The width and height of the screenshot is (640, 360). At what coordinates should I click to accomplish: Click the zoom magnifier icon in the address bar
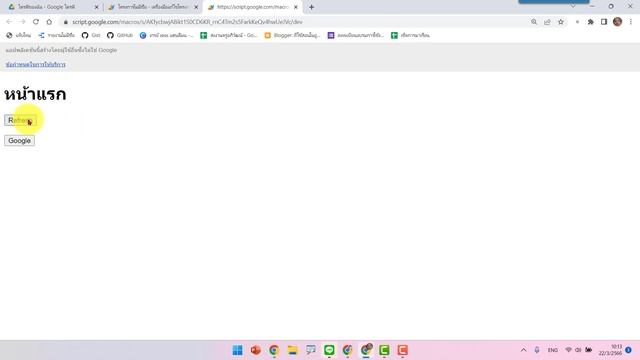(x=534, y=22)
